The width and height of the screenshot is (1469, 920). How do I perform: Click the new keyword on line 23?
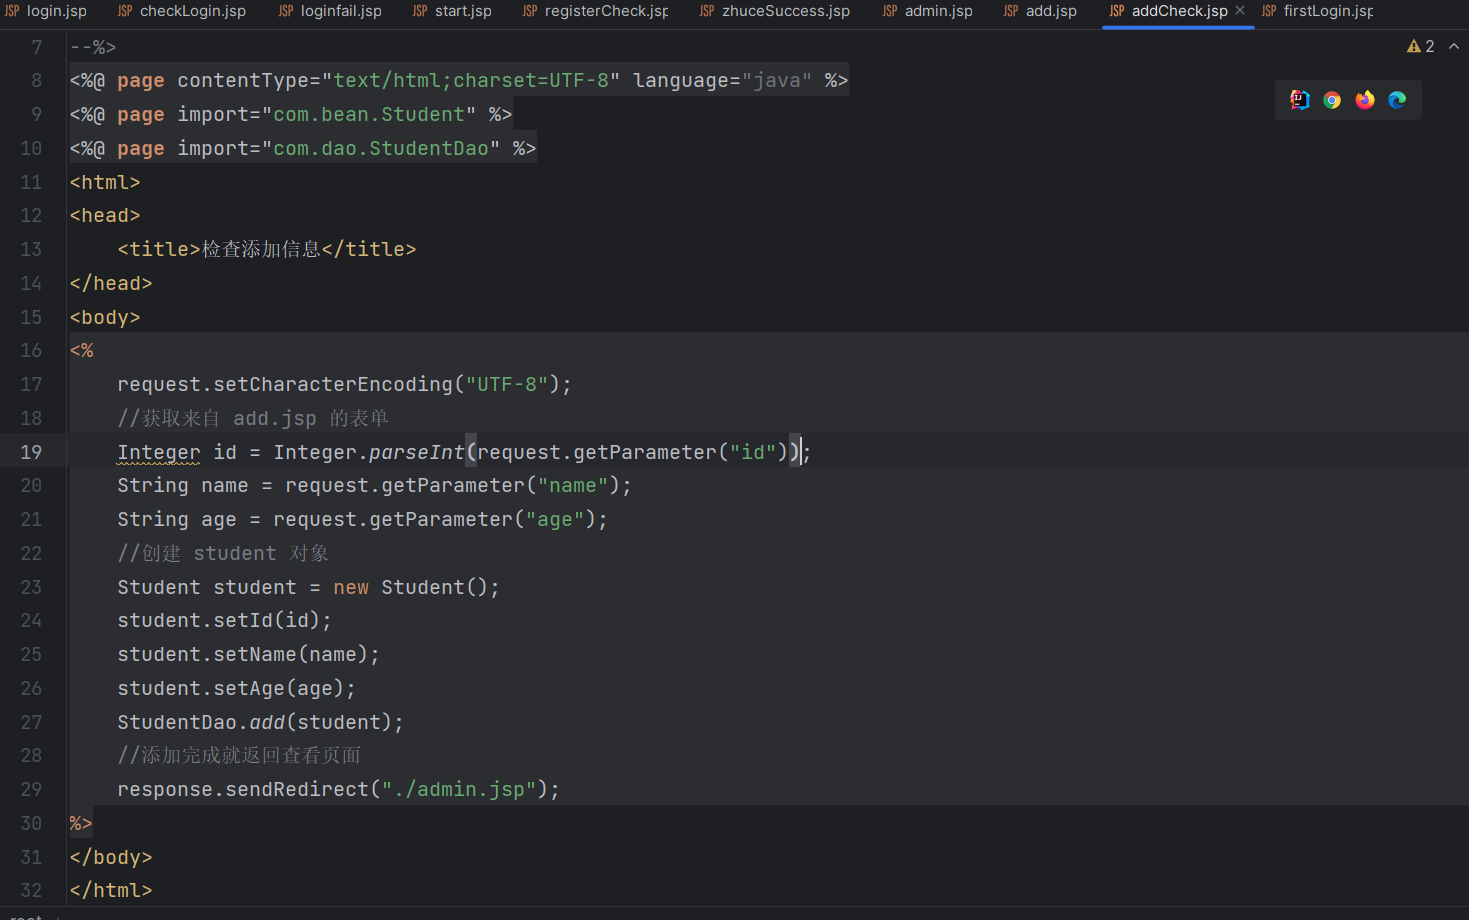pyautogui.click(x=351, y=587)
